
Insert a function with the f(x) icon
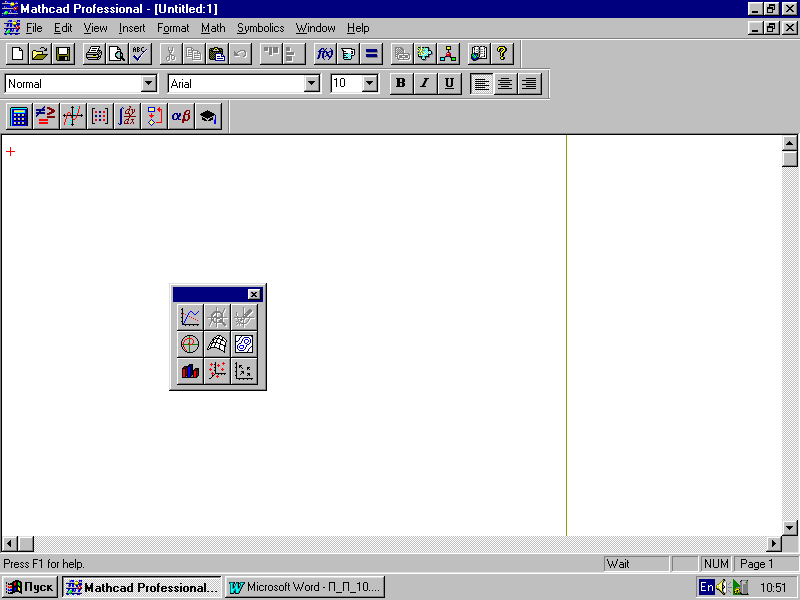pos(325,54)
